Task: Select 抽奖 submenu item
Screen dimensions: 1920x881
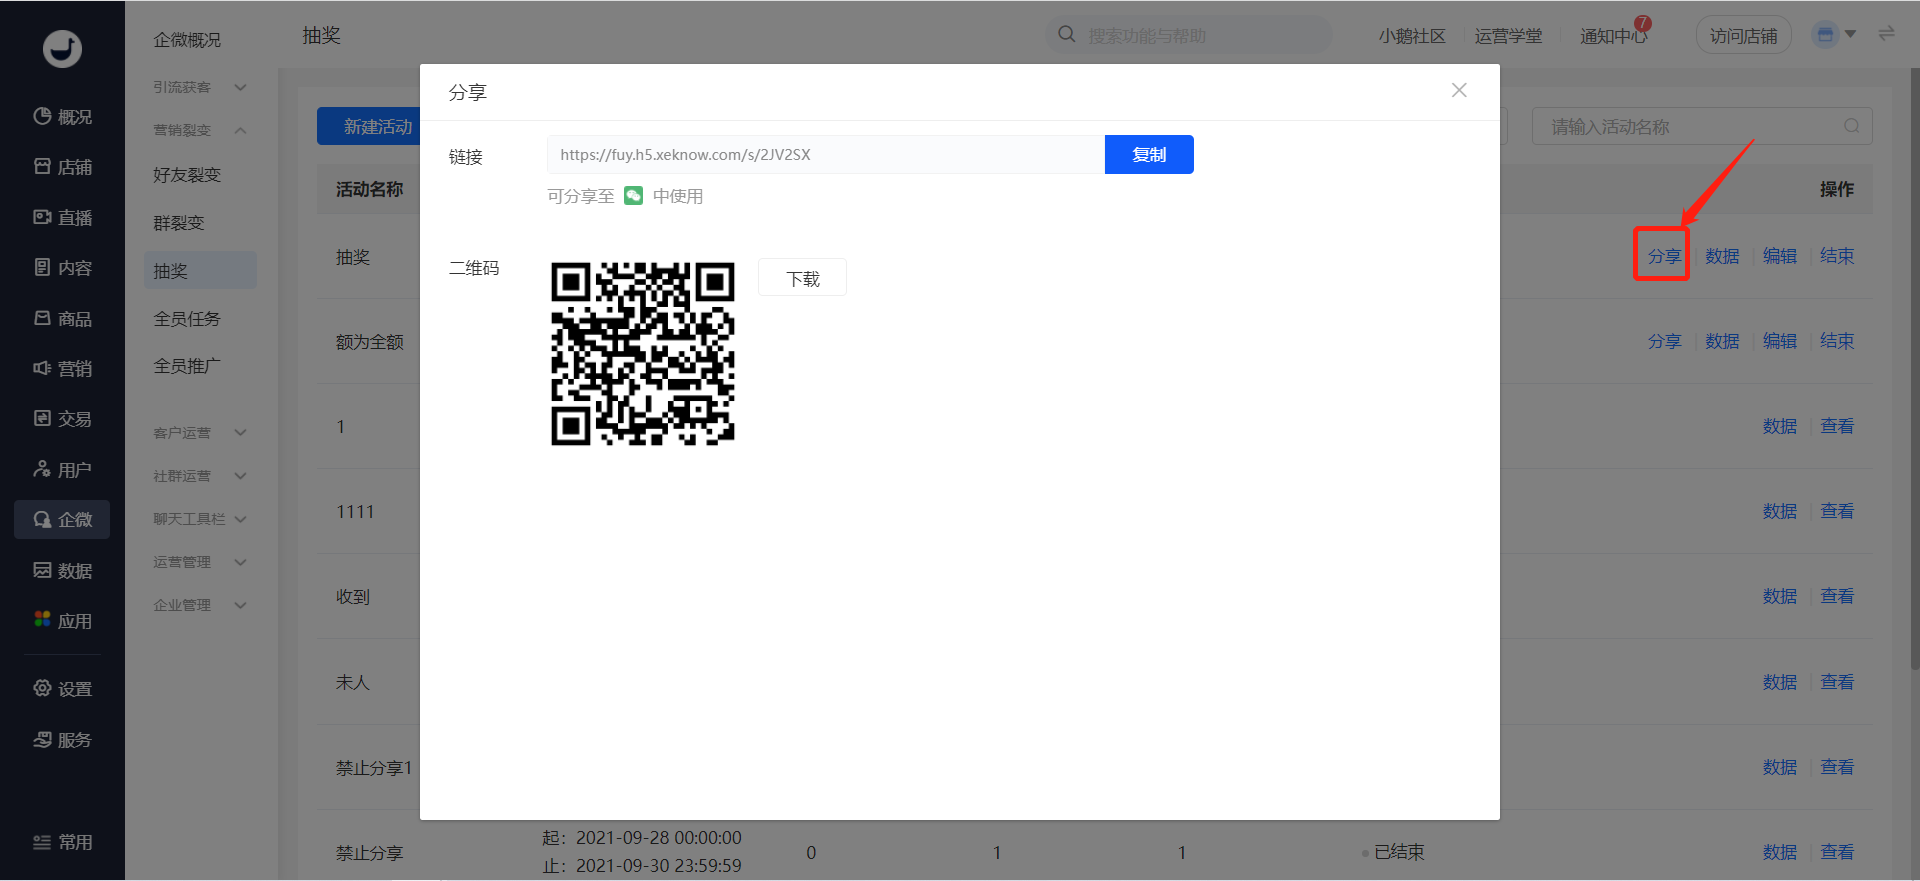Action: tap(200, 271)
